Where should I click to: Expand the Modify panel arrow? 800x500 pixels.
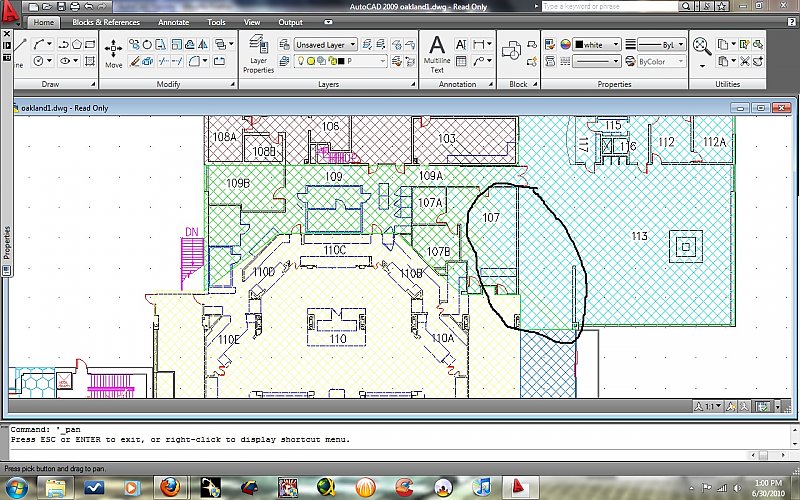pos(233,84)
